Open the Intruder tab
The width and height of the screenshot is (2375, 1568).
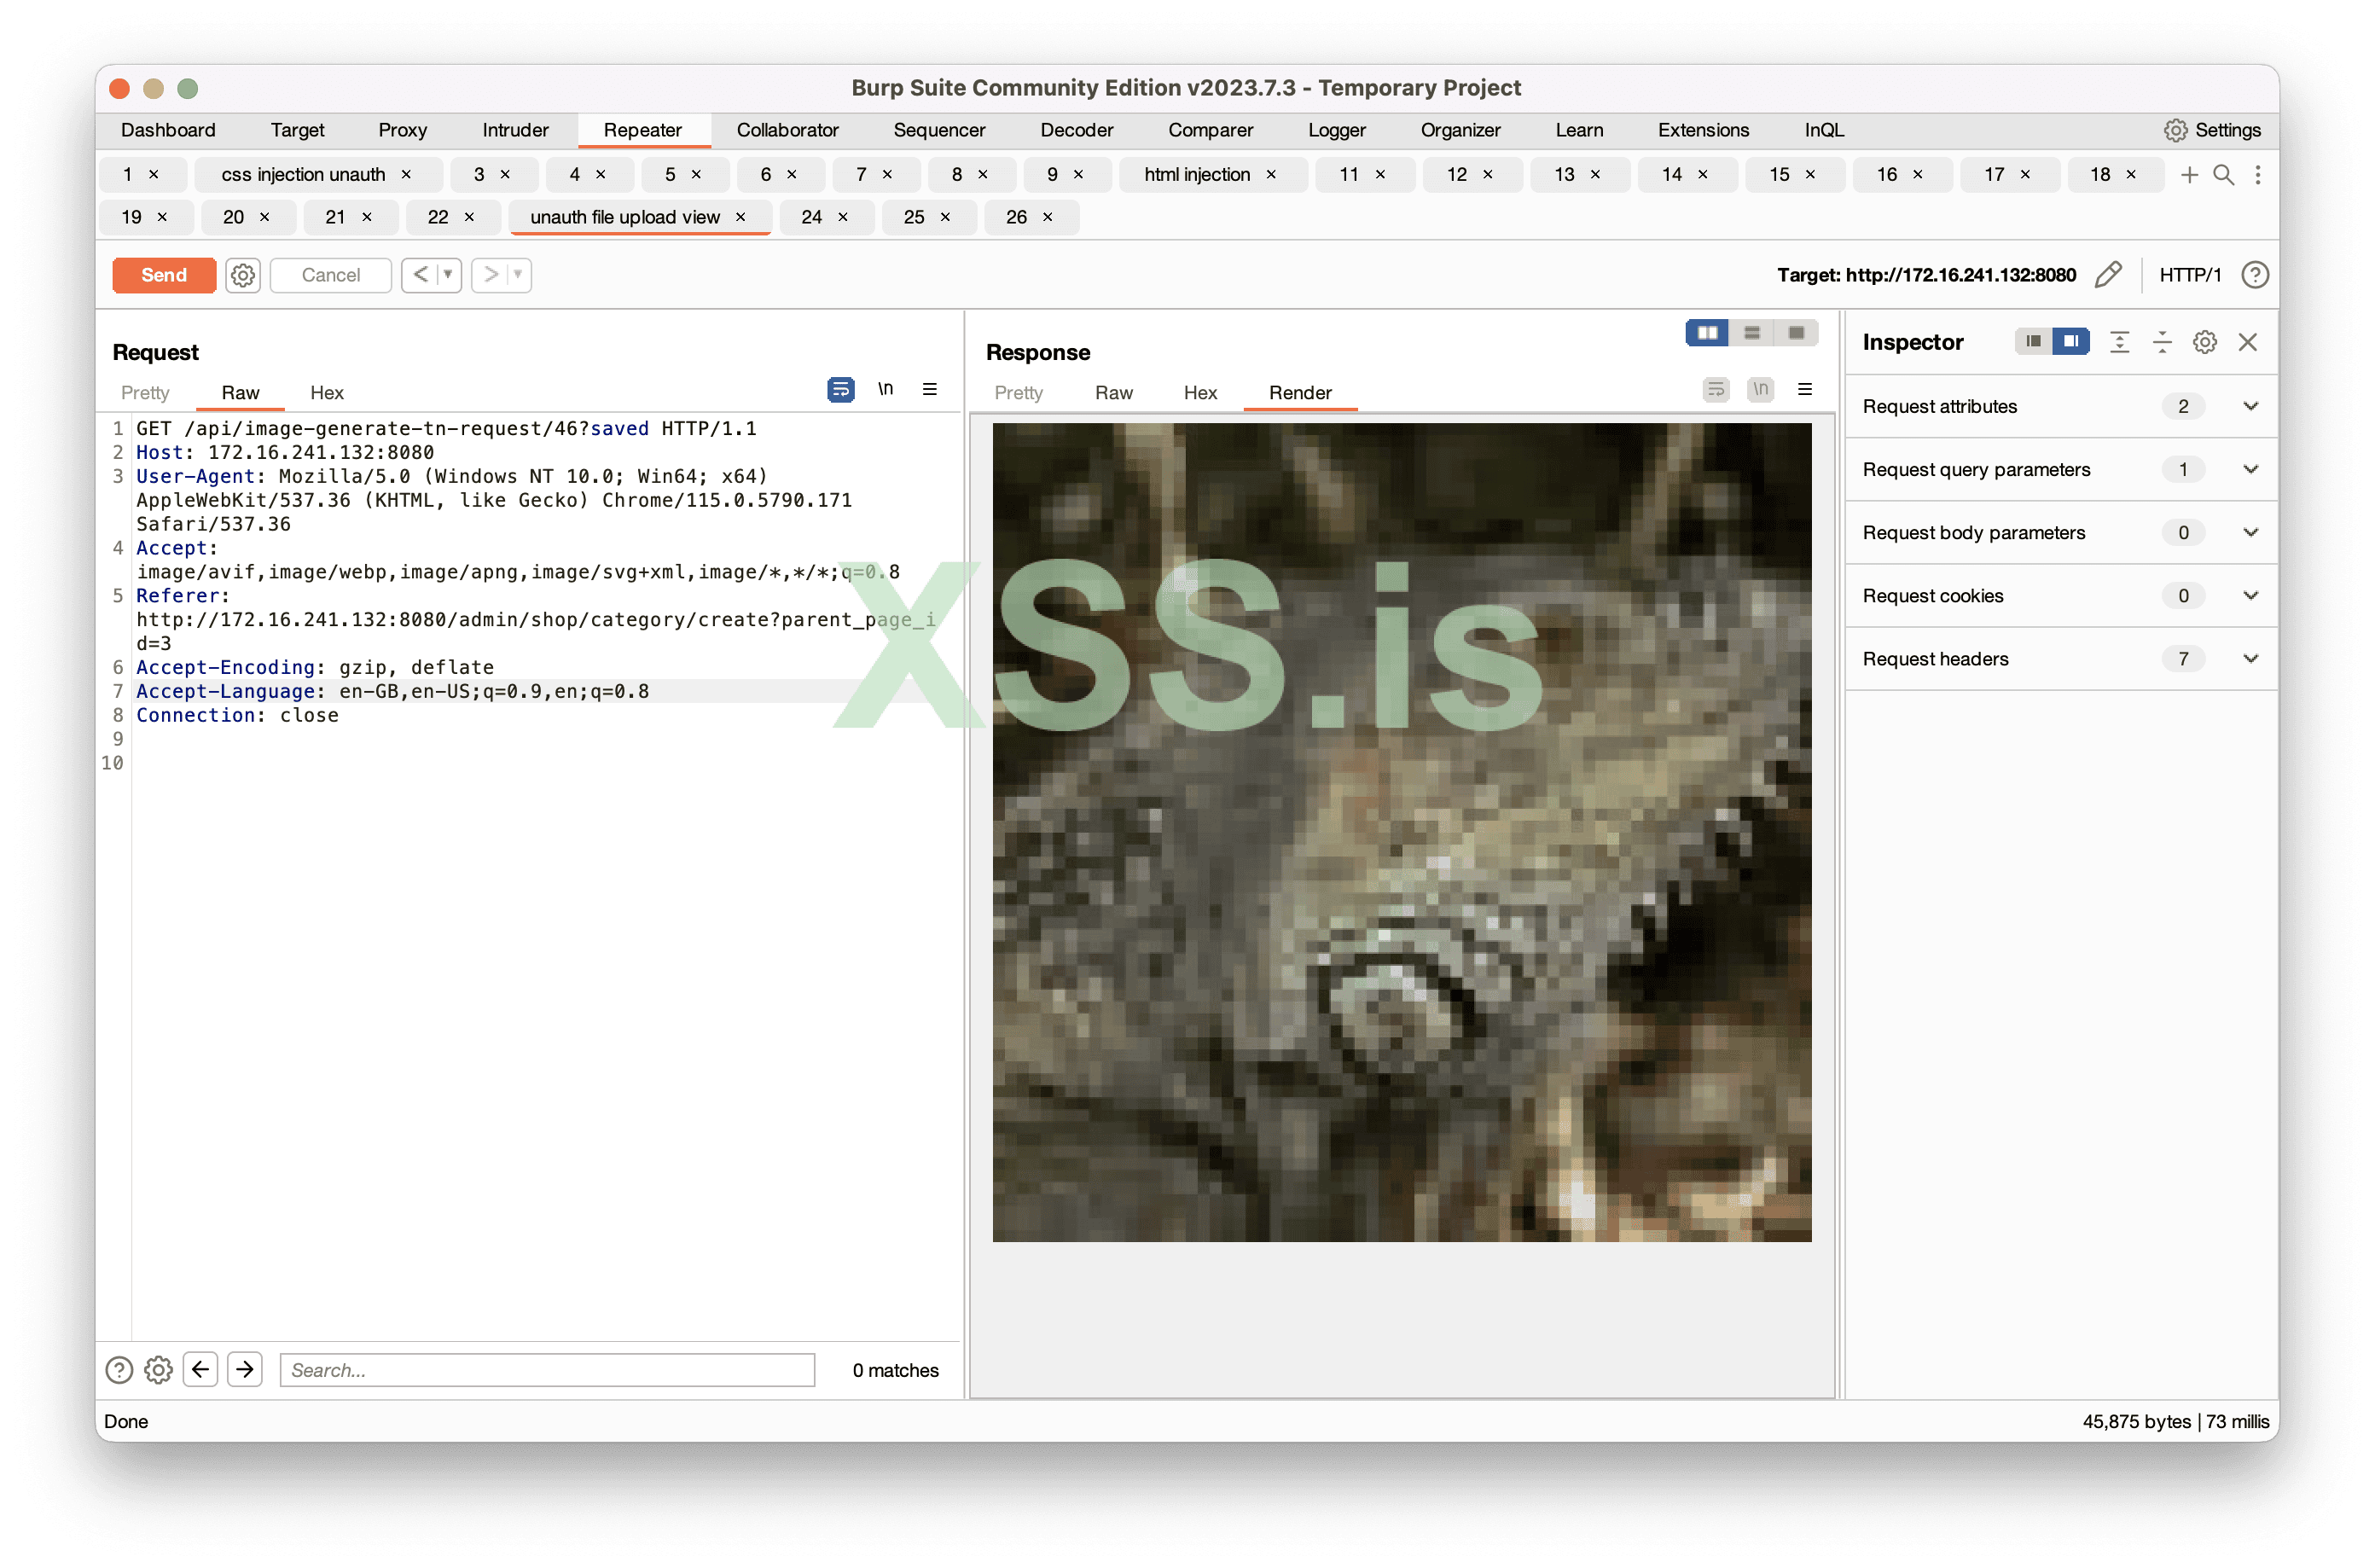click(x=515, y=130)
